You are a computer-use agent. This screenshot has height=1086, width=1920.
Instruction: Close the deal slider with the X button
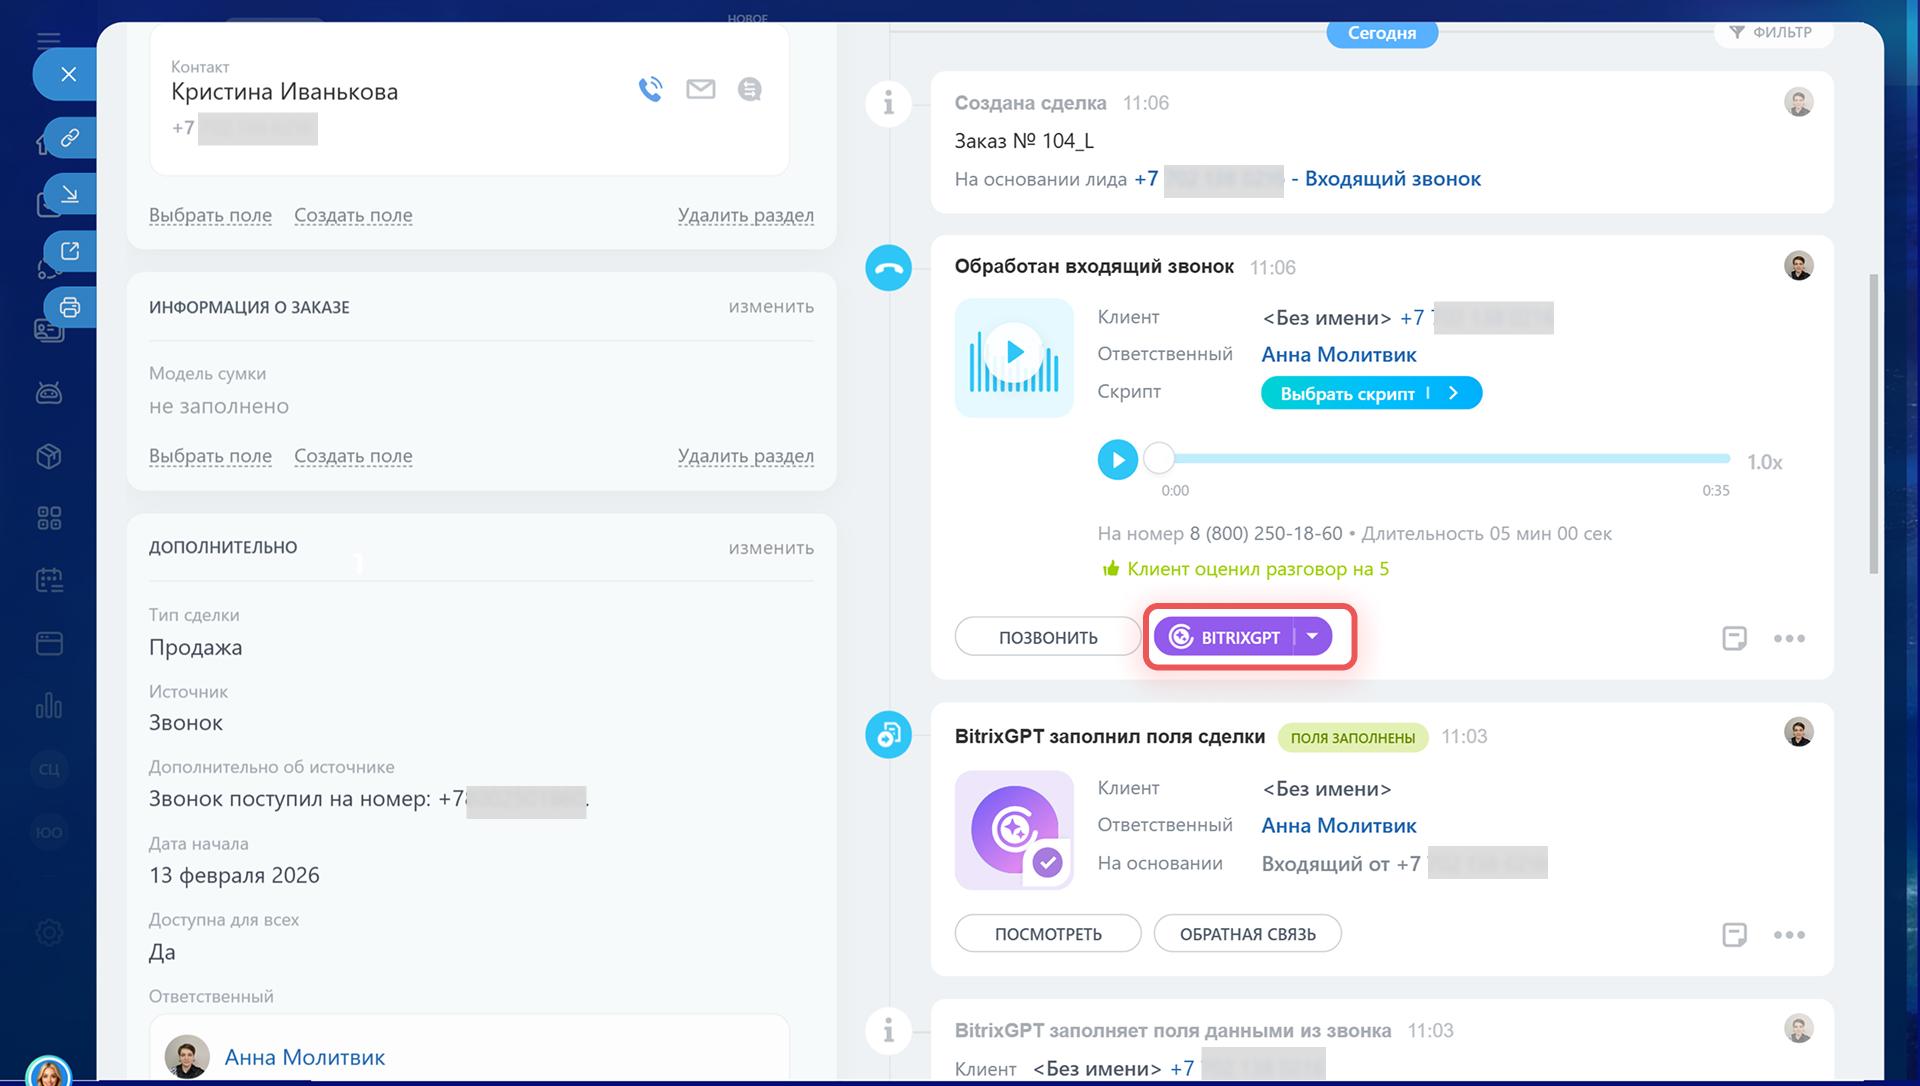[68, 74]
